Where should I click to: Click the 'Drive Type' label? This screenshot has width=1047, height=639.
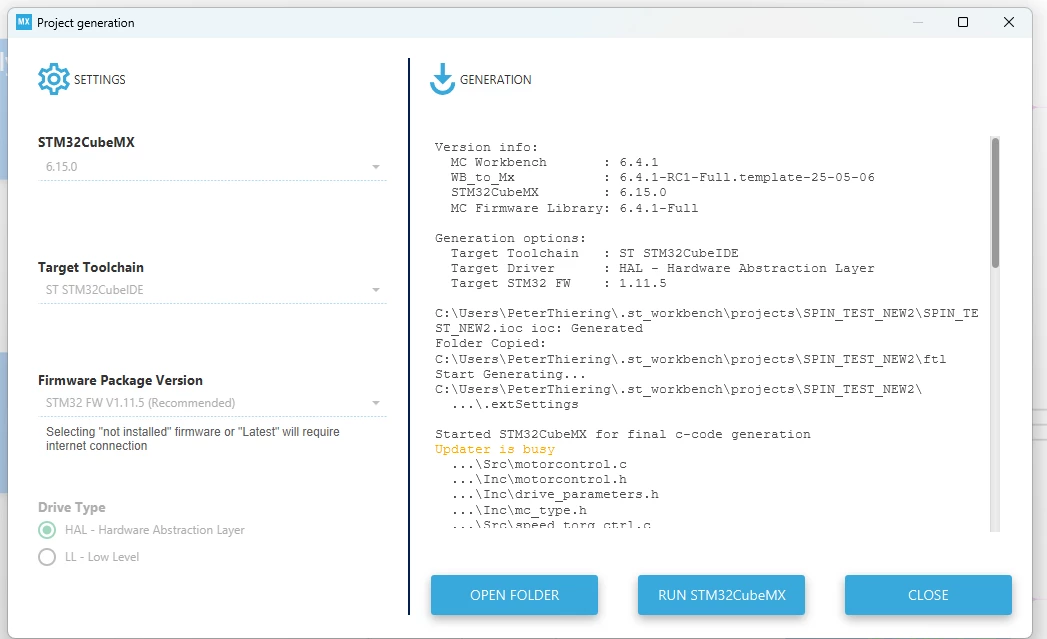(x=71, y=507)
